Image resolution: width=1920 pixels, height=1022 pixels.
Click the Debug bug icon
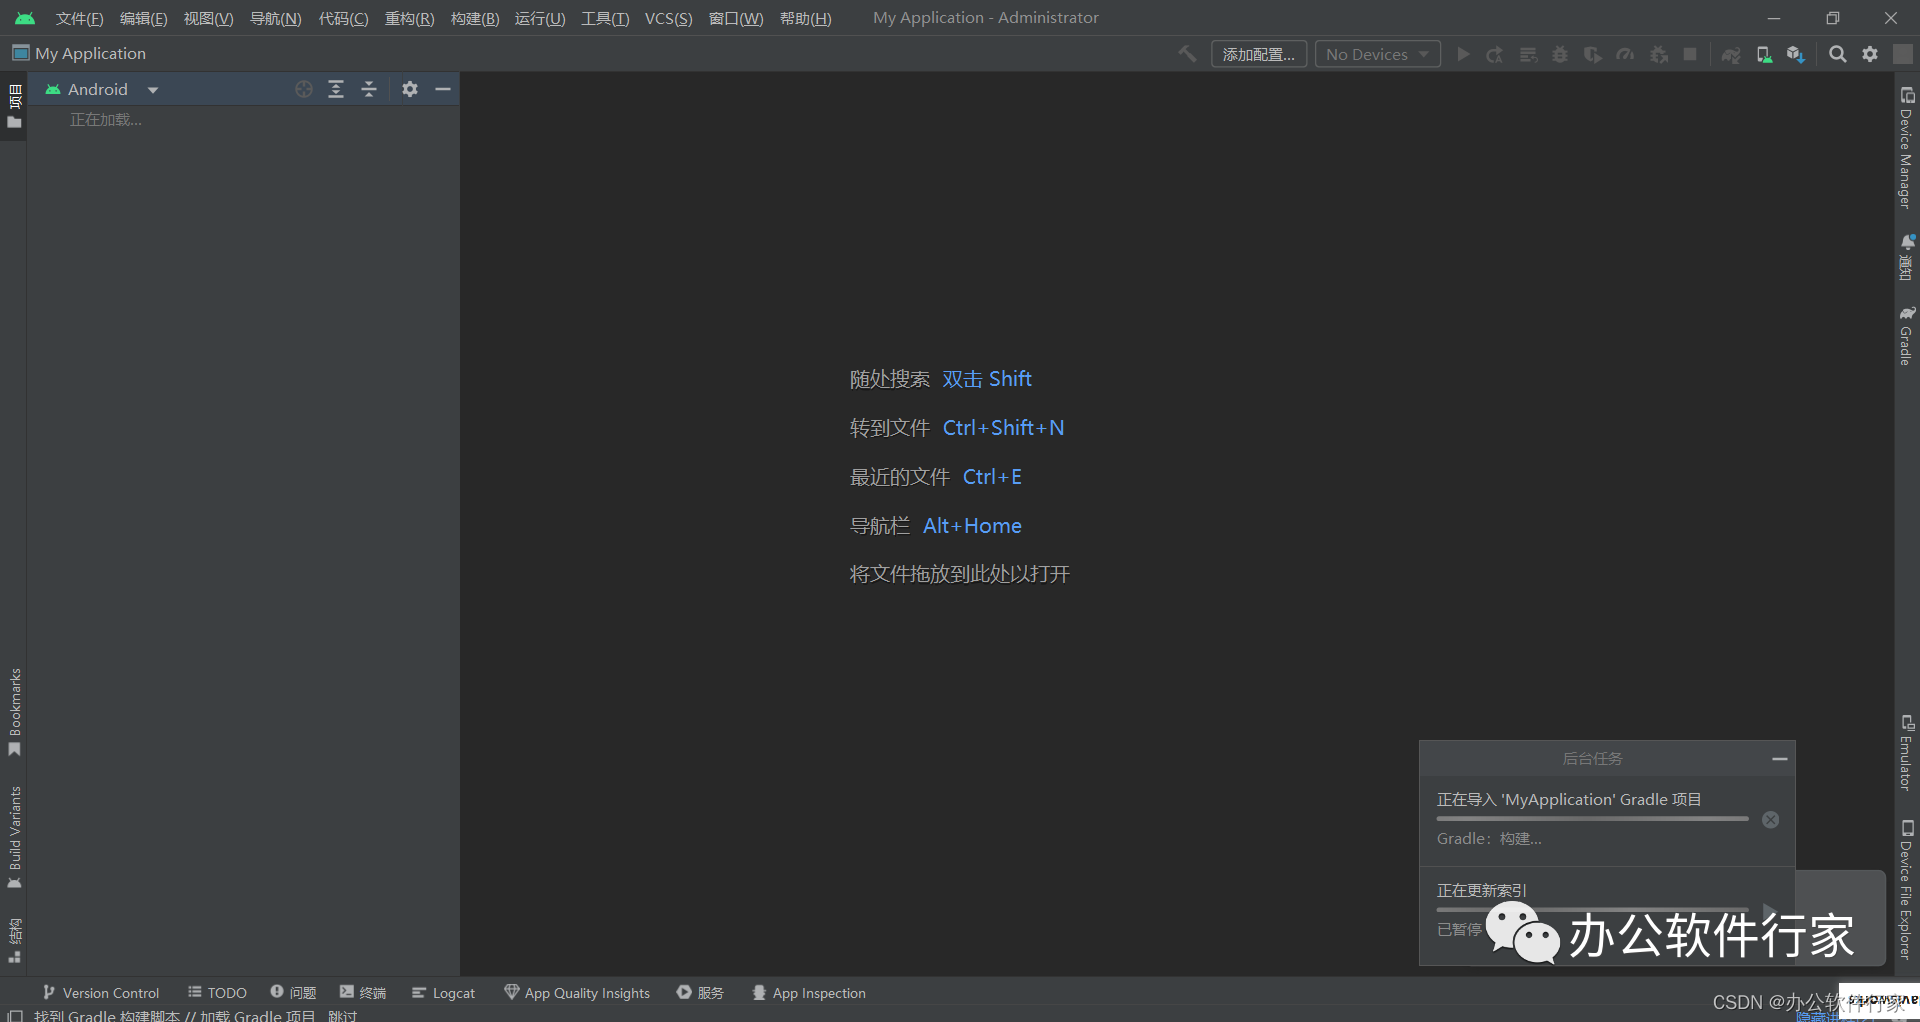[1560, 54]
